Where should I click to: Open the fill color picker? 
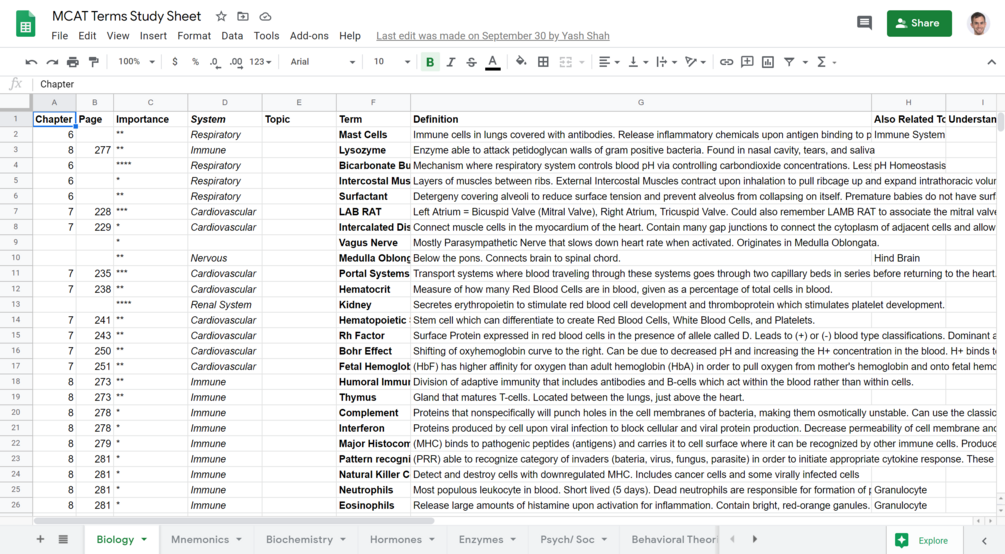tap(521, 62)
